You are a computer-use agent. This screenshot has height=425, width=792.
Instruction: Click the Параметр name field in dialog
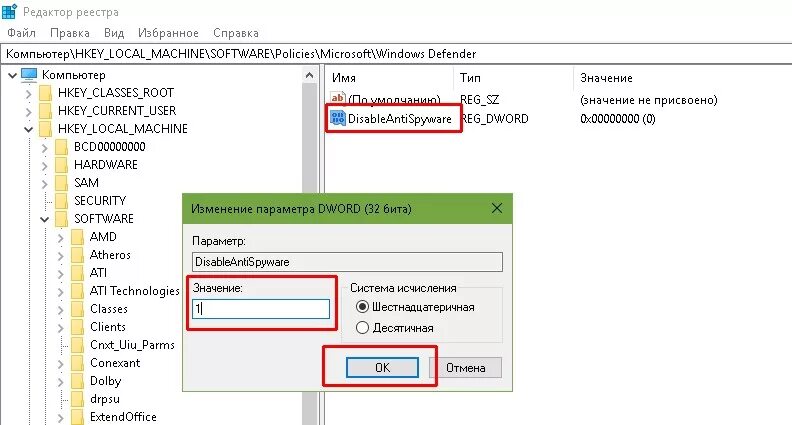pyautogui.click(x=348, y=262)
